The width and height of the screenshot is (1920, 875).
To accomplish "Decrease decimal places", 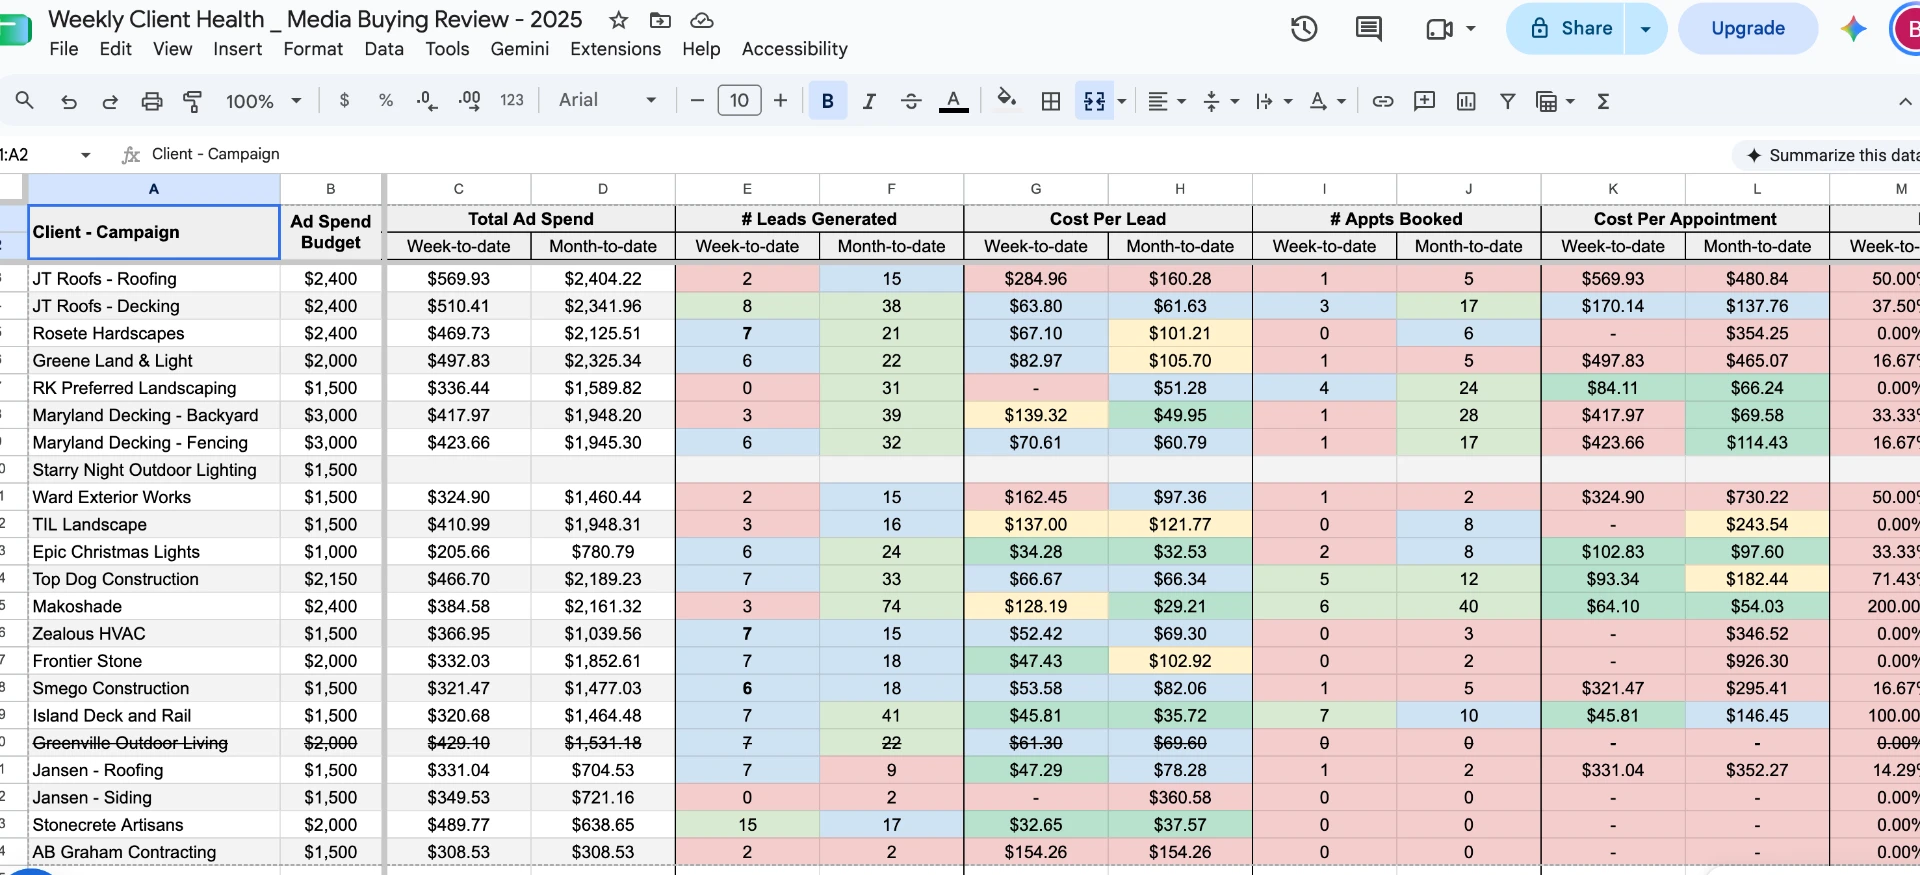I will [x=427, y=100].
